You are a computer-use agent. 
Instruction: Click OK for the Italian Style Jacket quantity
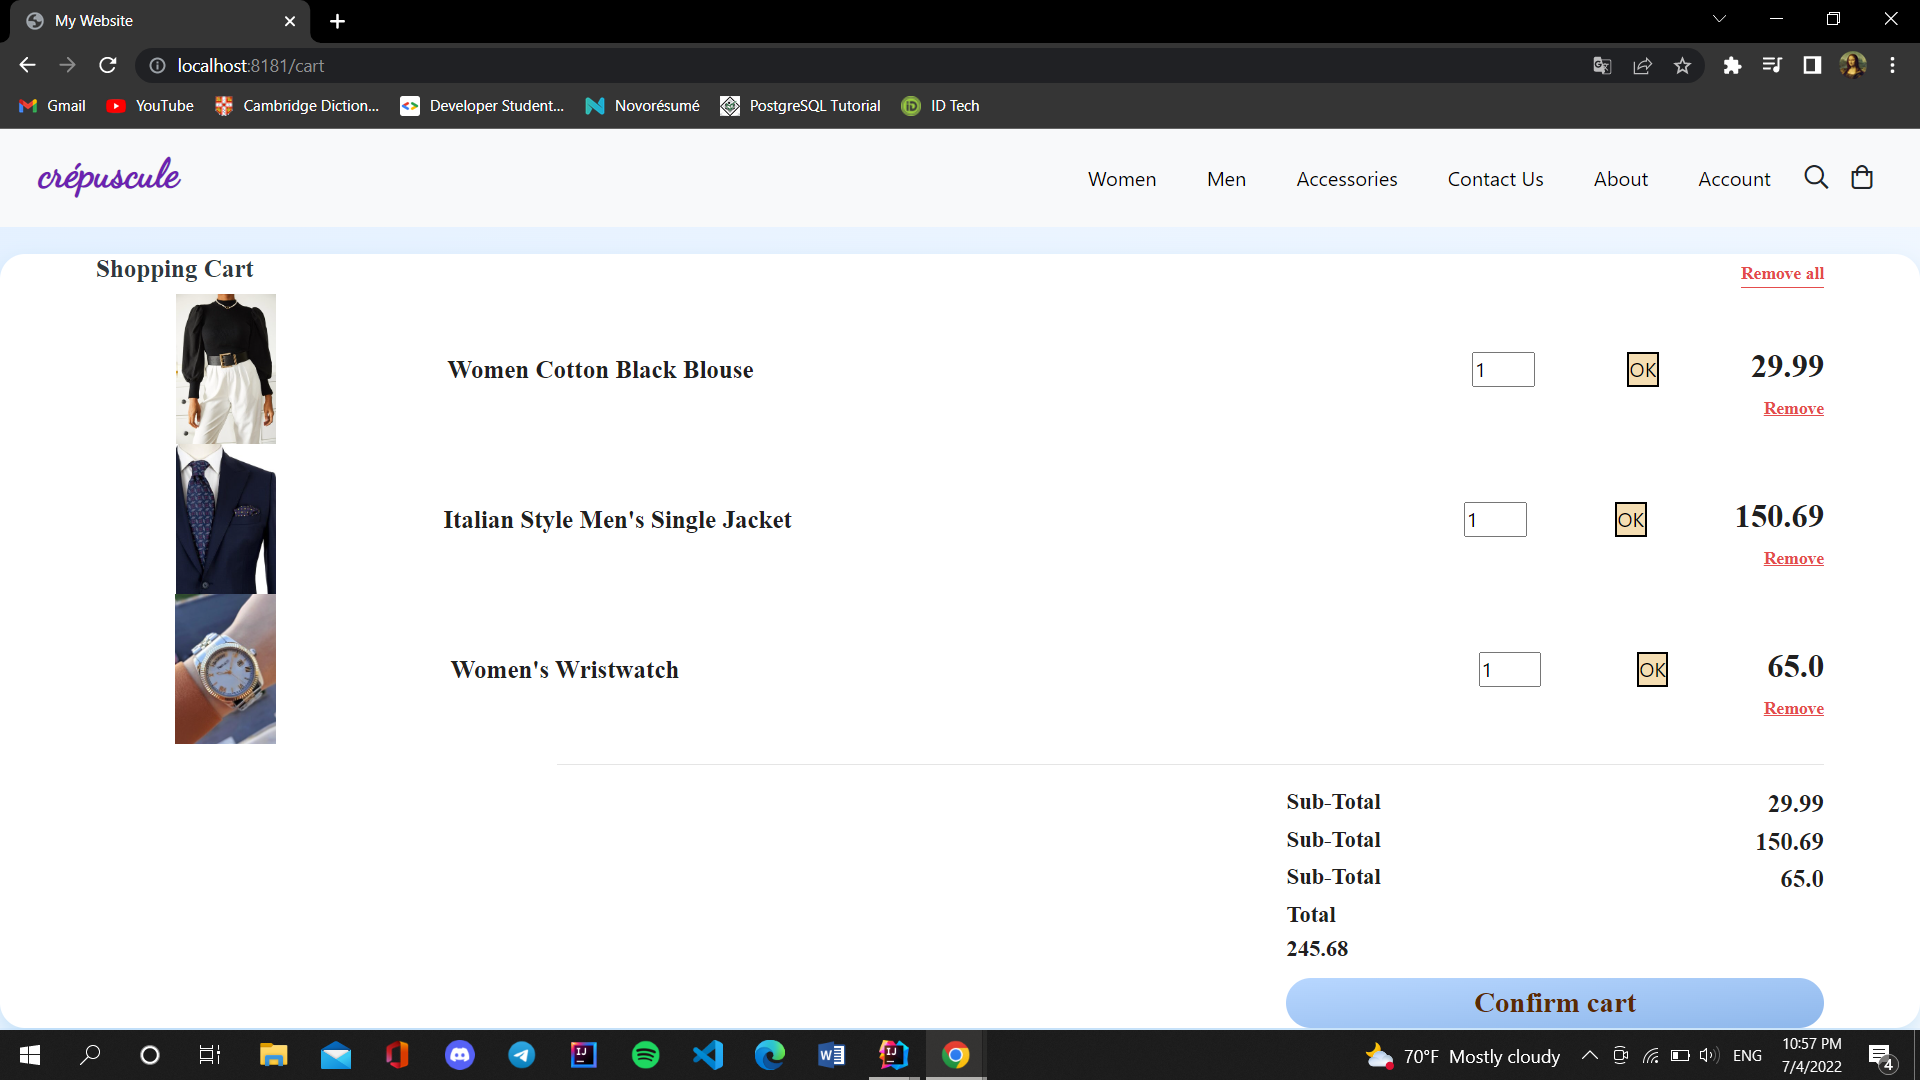(1631, 520)
